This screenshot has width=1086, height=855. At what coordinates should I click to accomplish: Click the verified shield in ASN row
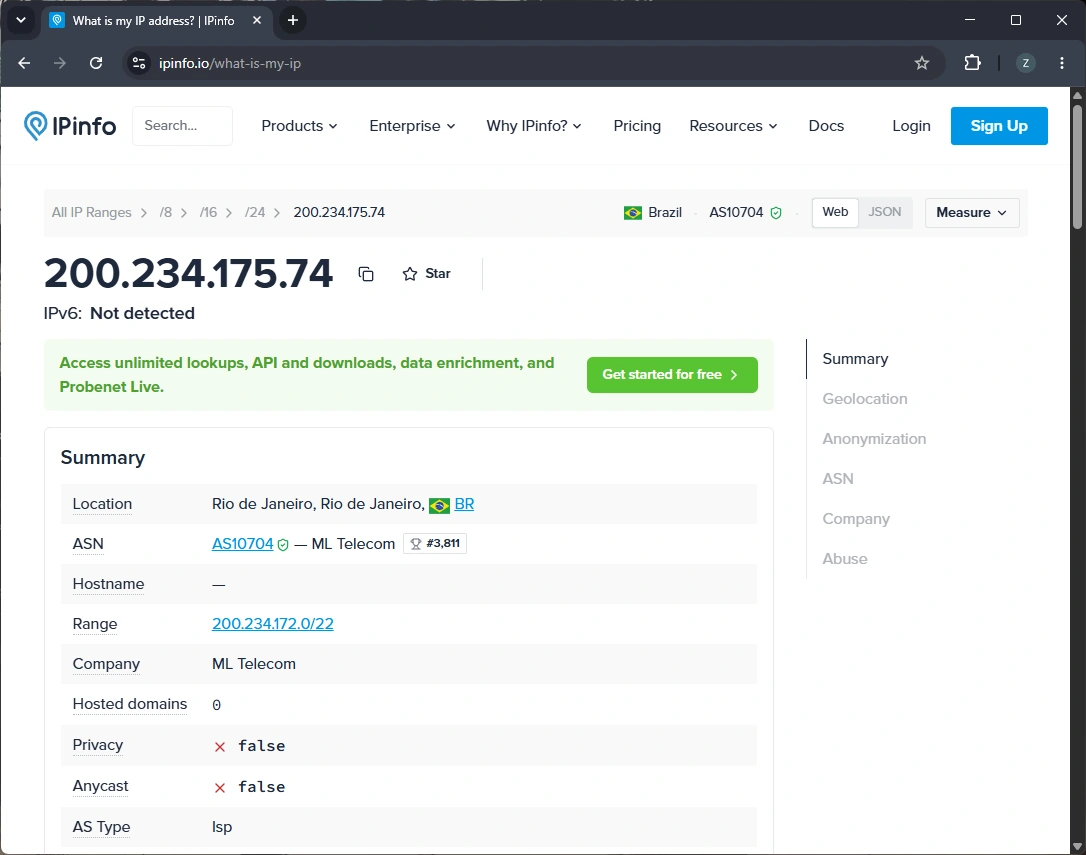click(x=283, y=545)
